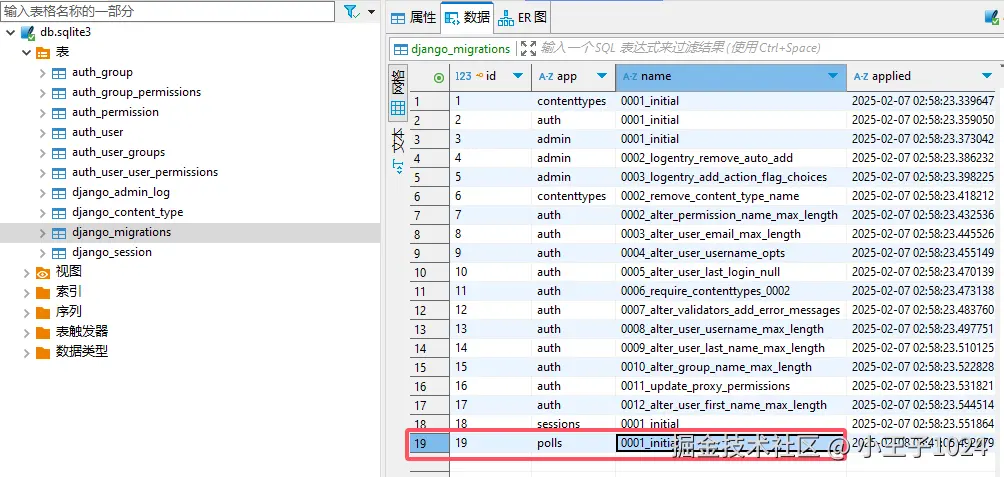
Task: Click the polls app cell
Action: click(573, 443)
